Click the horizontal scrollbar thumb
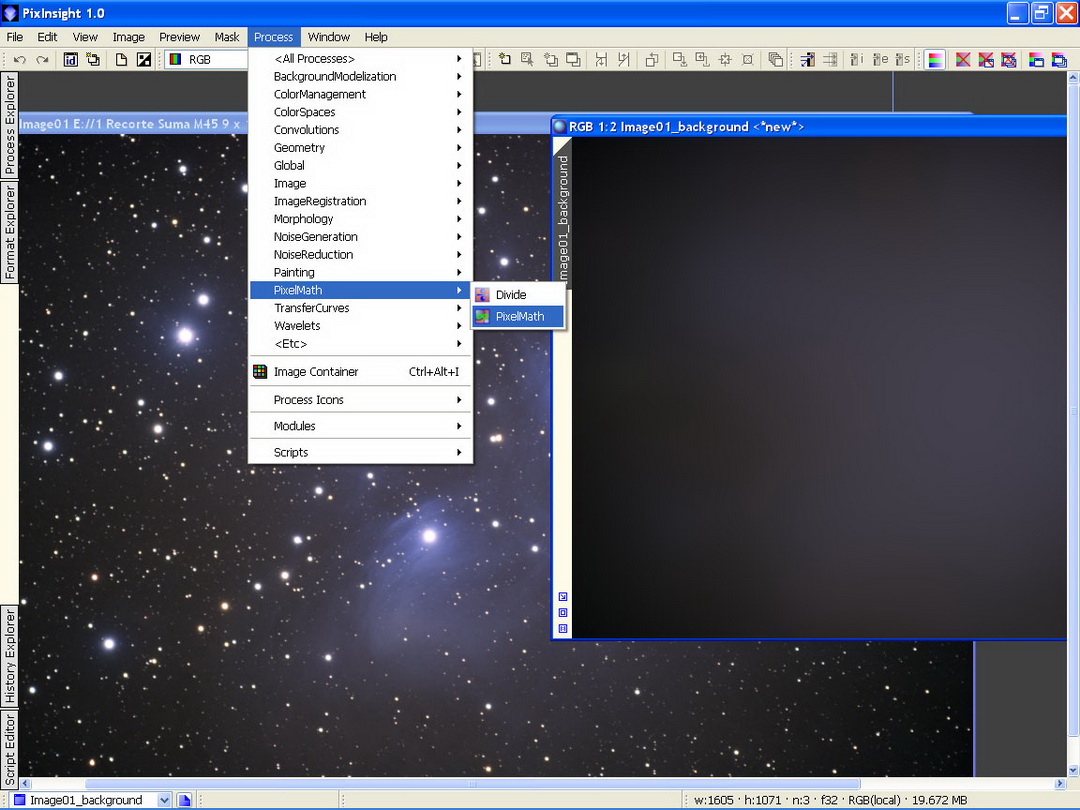1080x810 pixels. (x=472, y=784)
